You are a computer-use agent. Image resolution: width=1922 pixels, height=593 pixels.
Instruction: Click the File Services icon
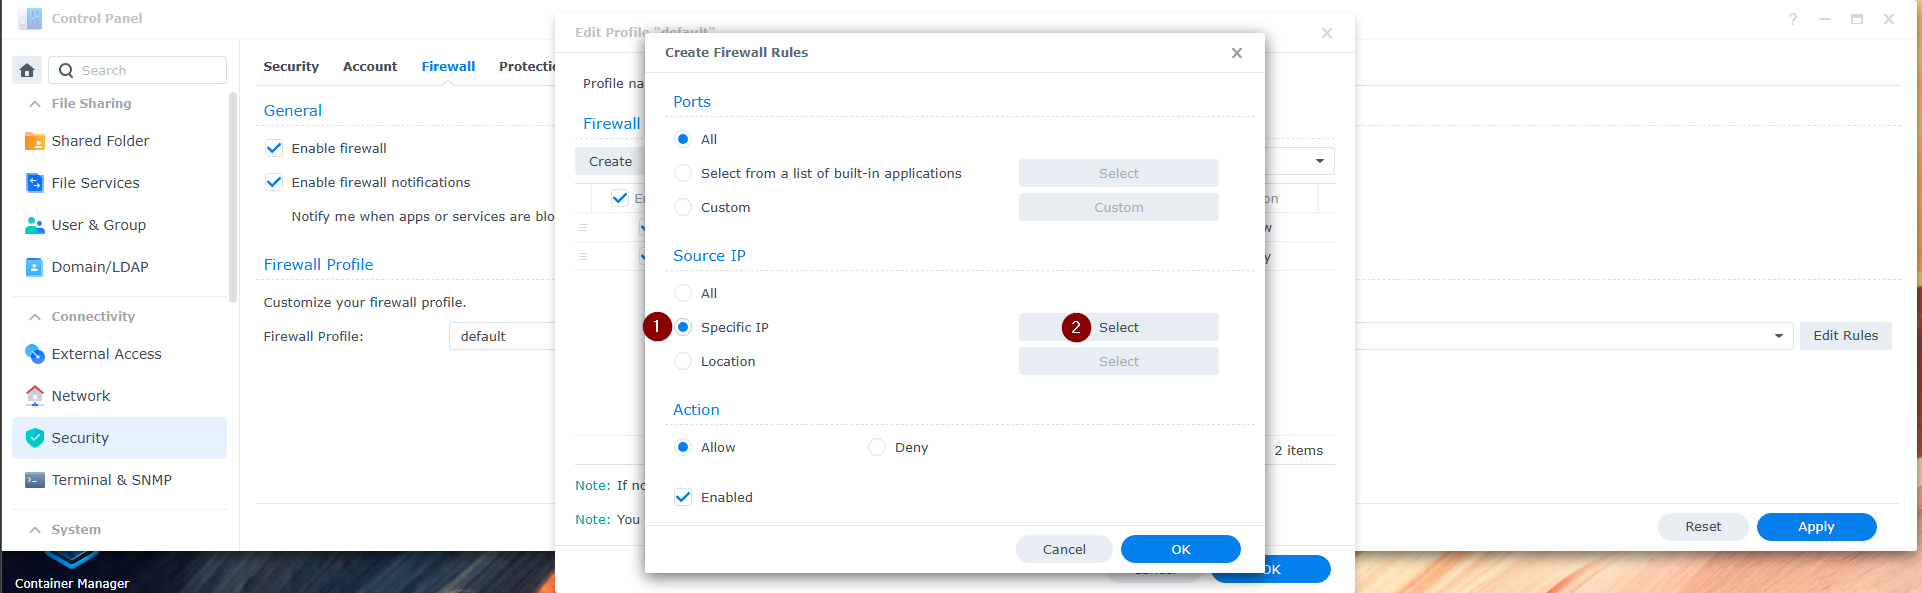click(x=34, y=183)
